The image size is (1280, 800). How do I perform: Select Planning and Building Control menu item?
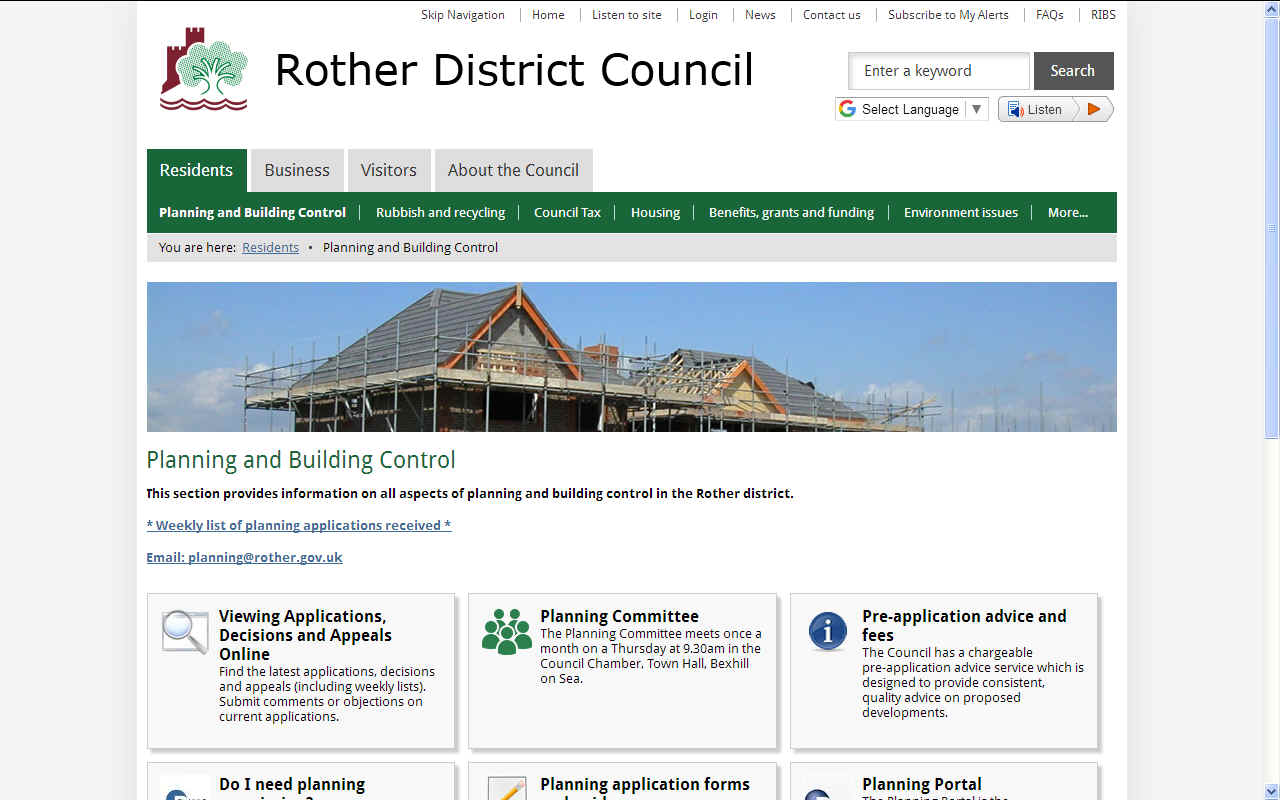[x=252, y=212]
